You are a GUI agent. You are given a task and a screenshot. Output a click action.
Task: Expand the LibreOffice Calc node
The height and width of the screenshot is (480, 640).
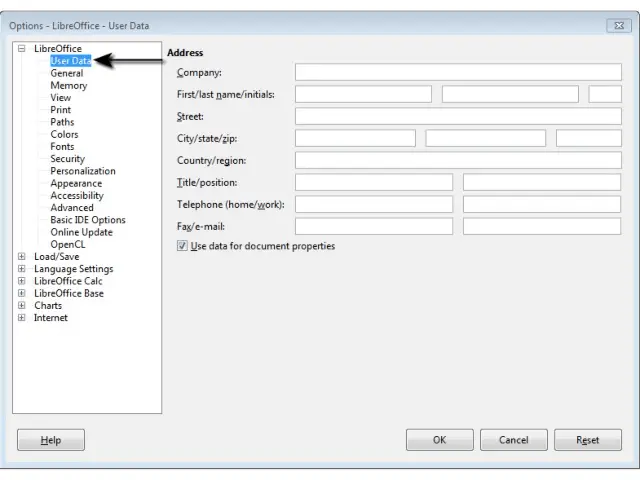point(22,281)
